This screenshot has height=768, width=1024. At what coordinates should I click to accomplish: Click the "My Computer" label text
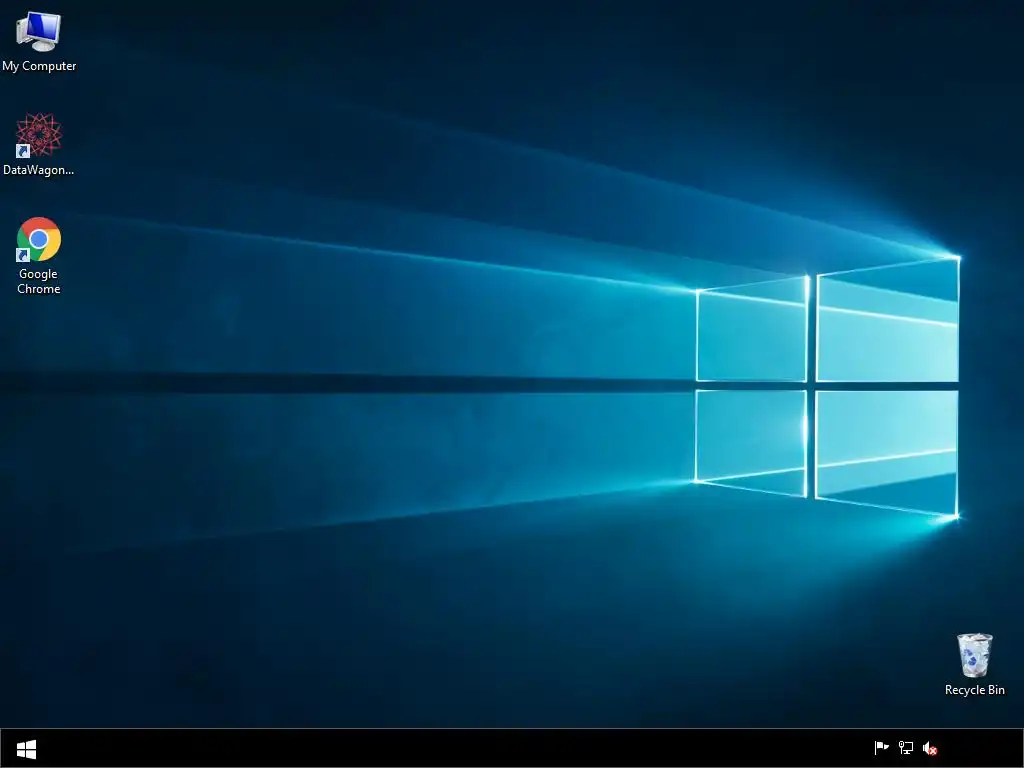click(x=39, y=66)
